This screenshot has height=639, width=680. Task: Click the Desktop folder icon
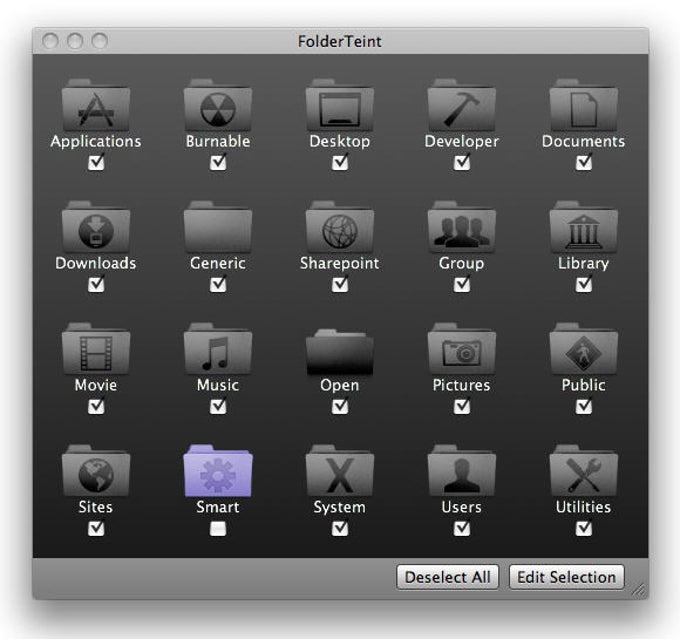click(340, 105)
